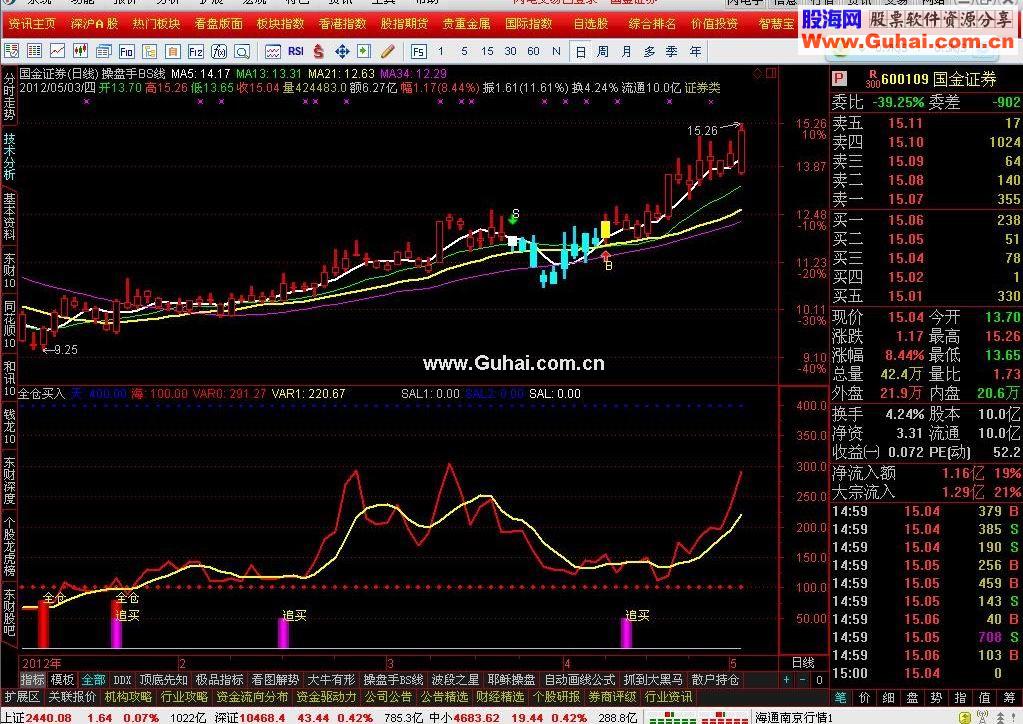Click the F5 chart switch icon
Screen dimensions: 1023x724
click(418, 51)
